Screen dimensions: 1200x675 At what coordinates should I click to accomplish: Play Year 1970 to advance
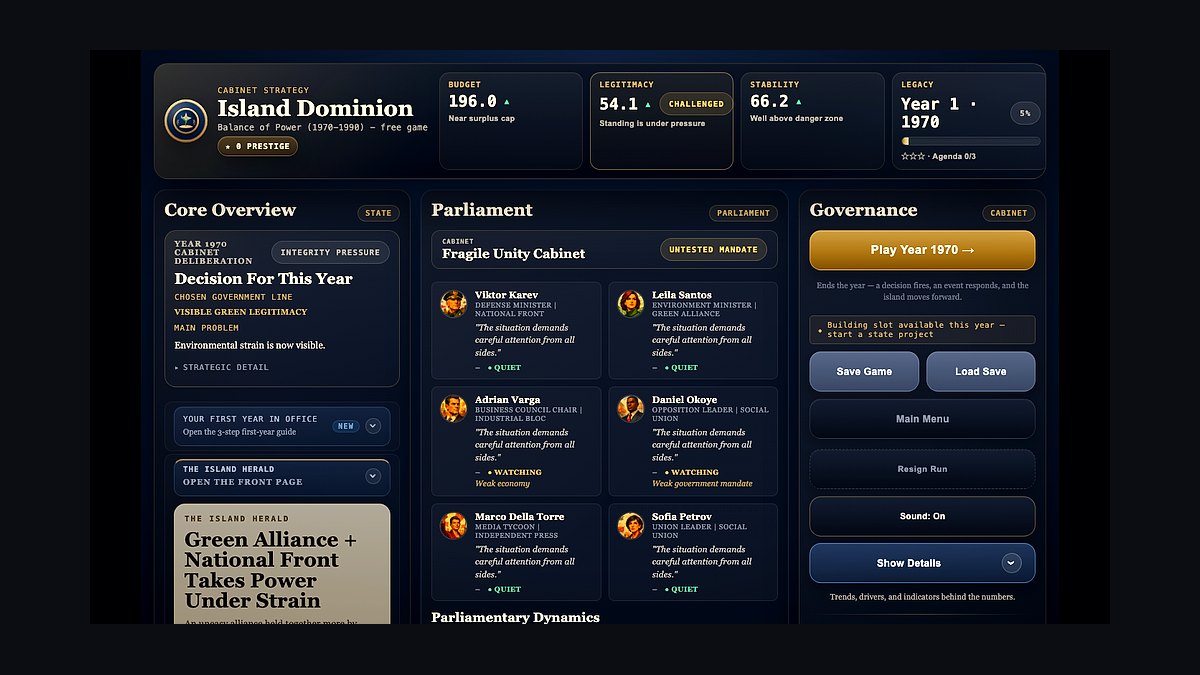(922, 250)
